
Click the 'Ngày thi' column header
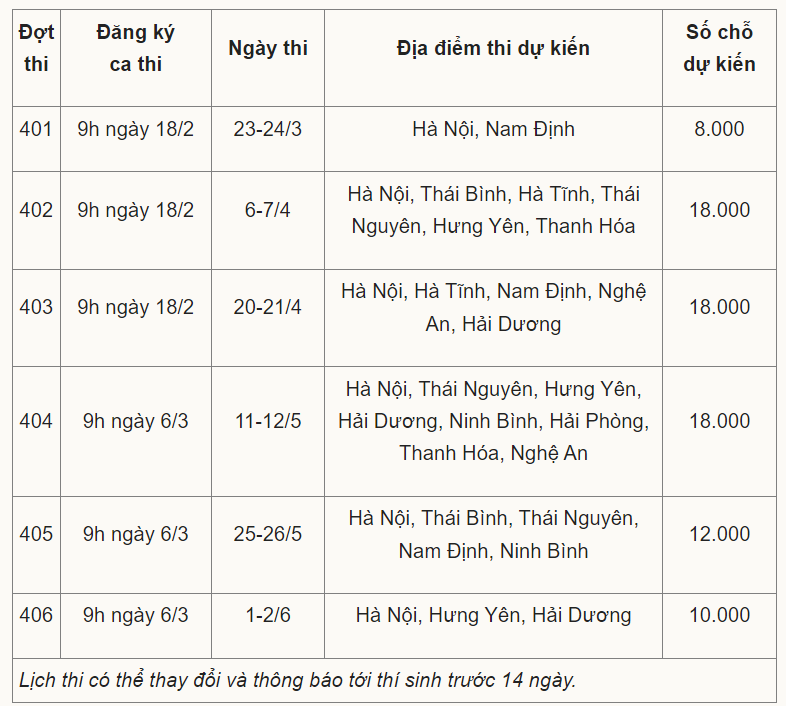pos(268,48)
